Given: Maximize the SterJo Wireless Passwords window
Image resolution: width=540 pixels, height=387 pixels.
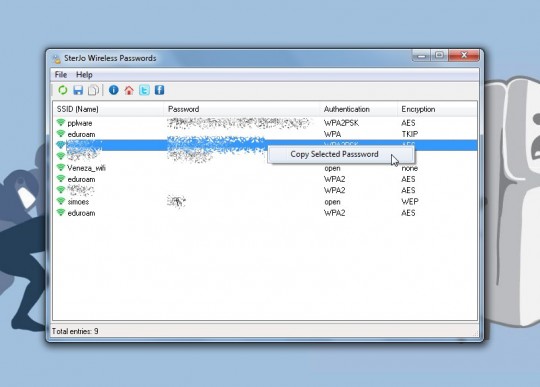Looking at the screenshot, I should pos(439,55).
